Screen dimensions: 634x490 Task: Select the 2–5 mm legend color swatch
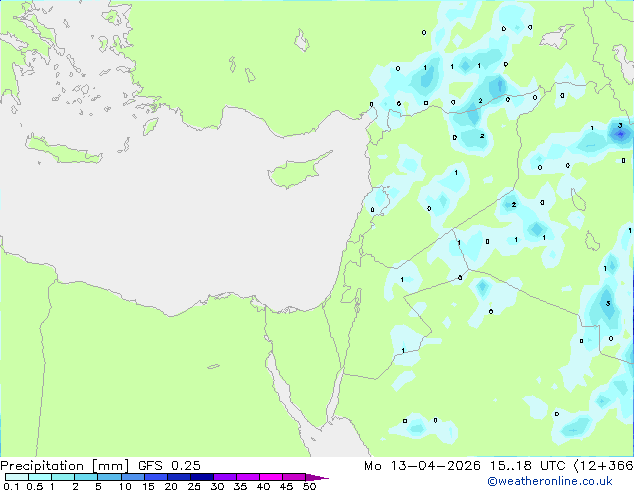coord(86,477)
